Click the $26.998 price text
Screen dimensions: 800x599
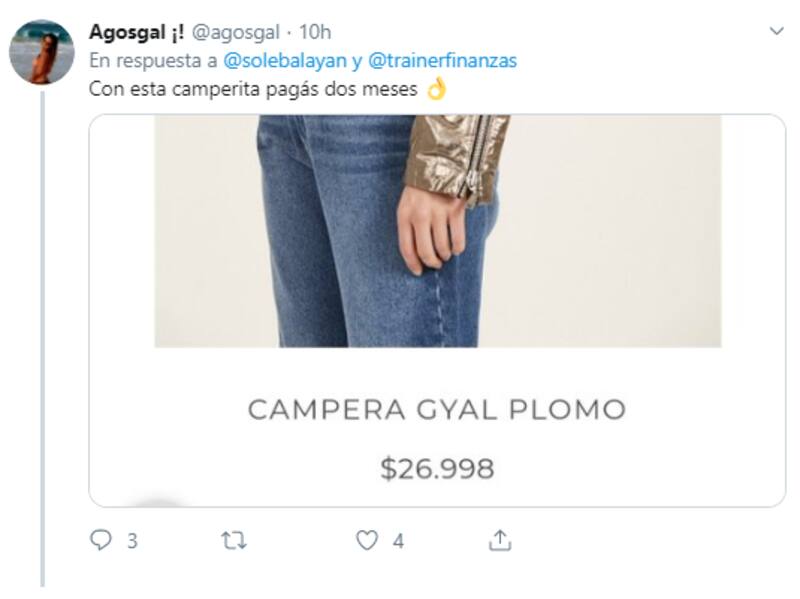tap(437, 468)
